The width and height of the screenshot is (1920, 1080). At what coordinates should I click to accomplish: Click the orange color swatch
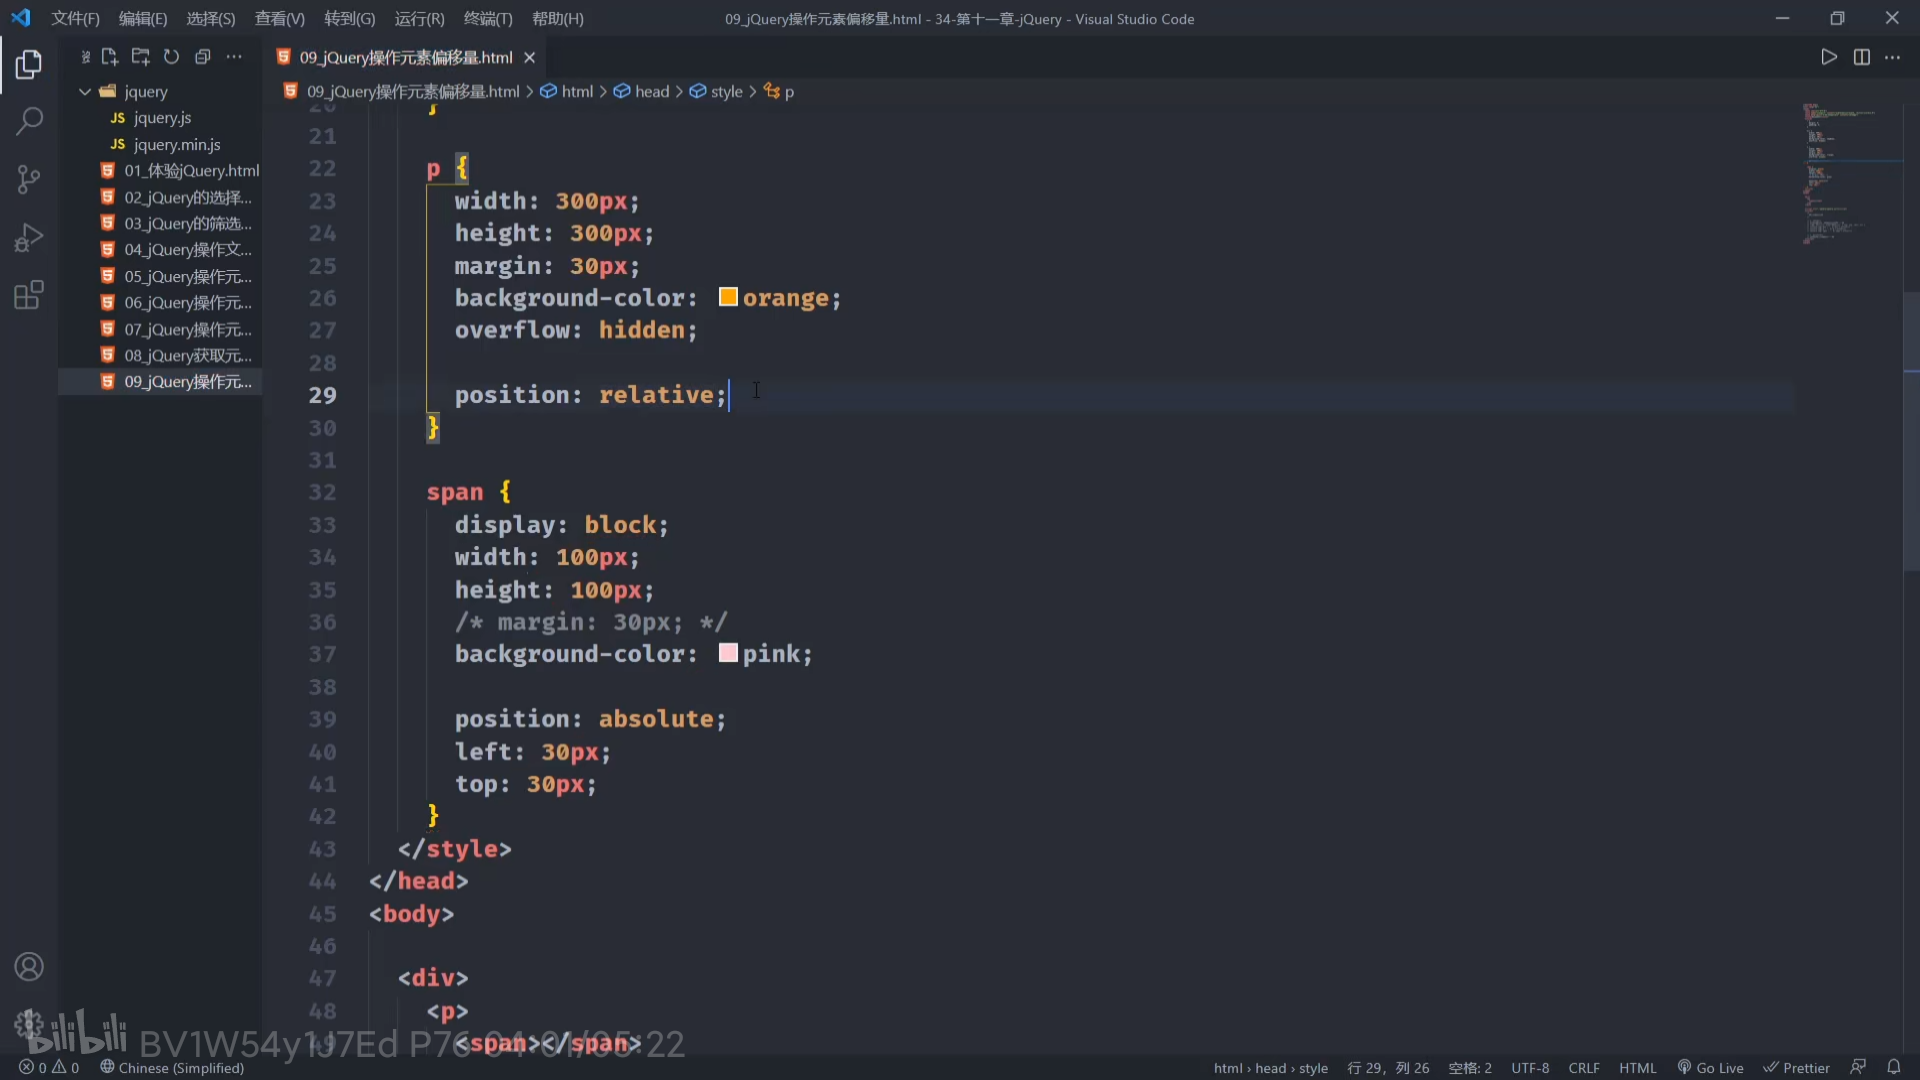tap(728, 297)
